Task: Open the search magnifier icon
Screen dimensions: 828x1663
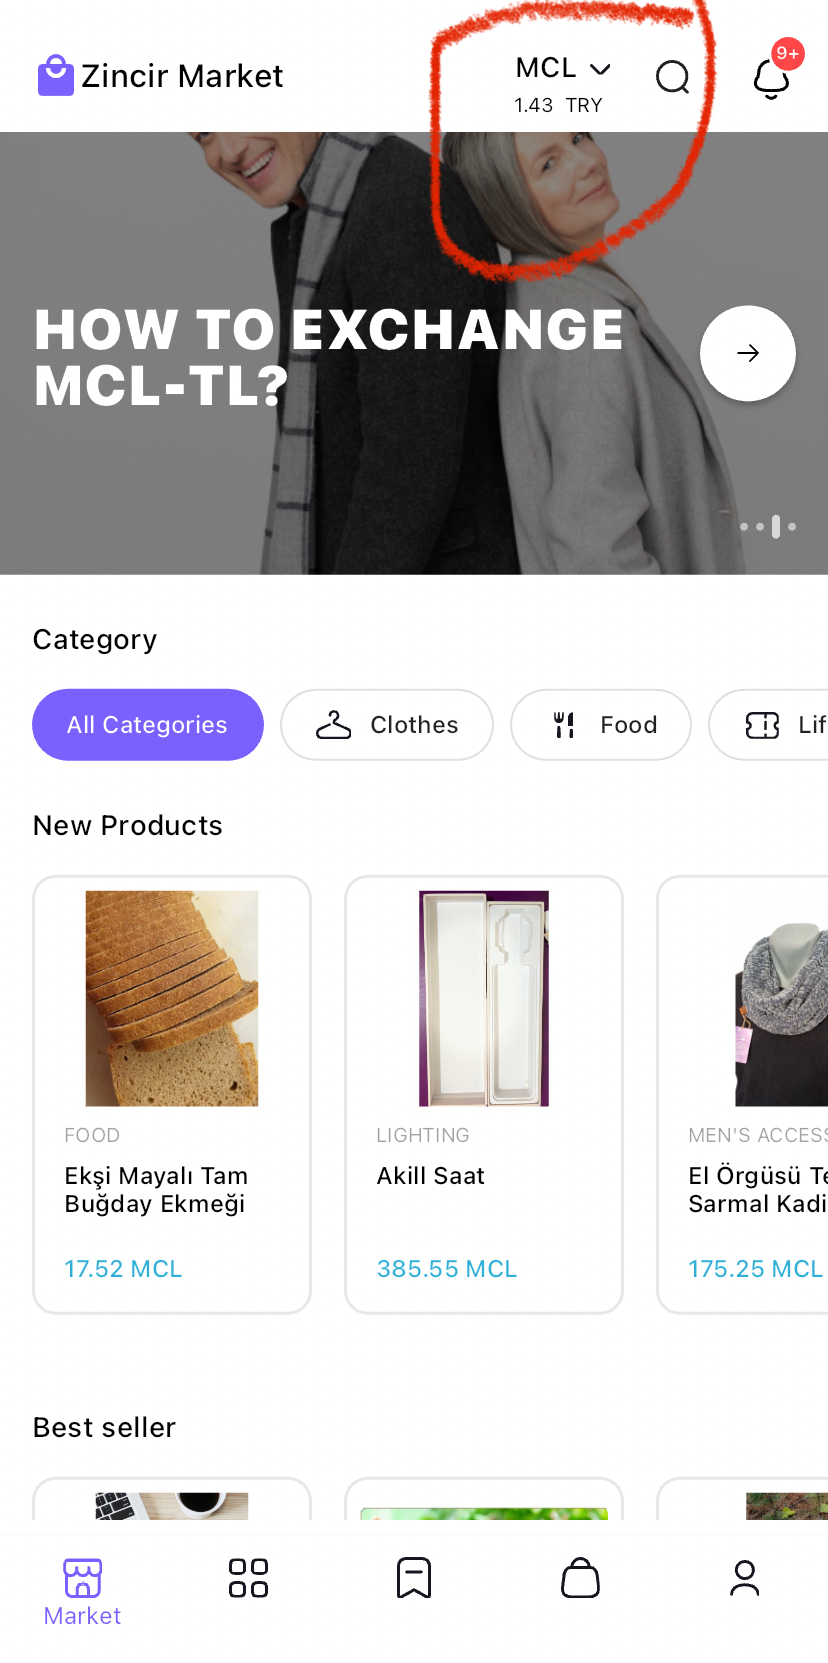Action: (673, 77)
